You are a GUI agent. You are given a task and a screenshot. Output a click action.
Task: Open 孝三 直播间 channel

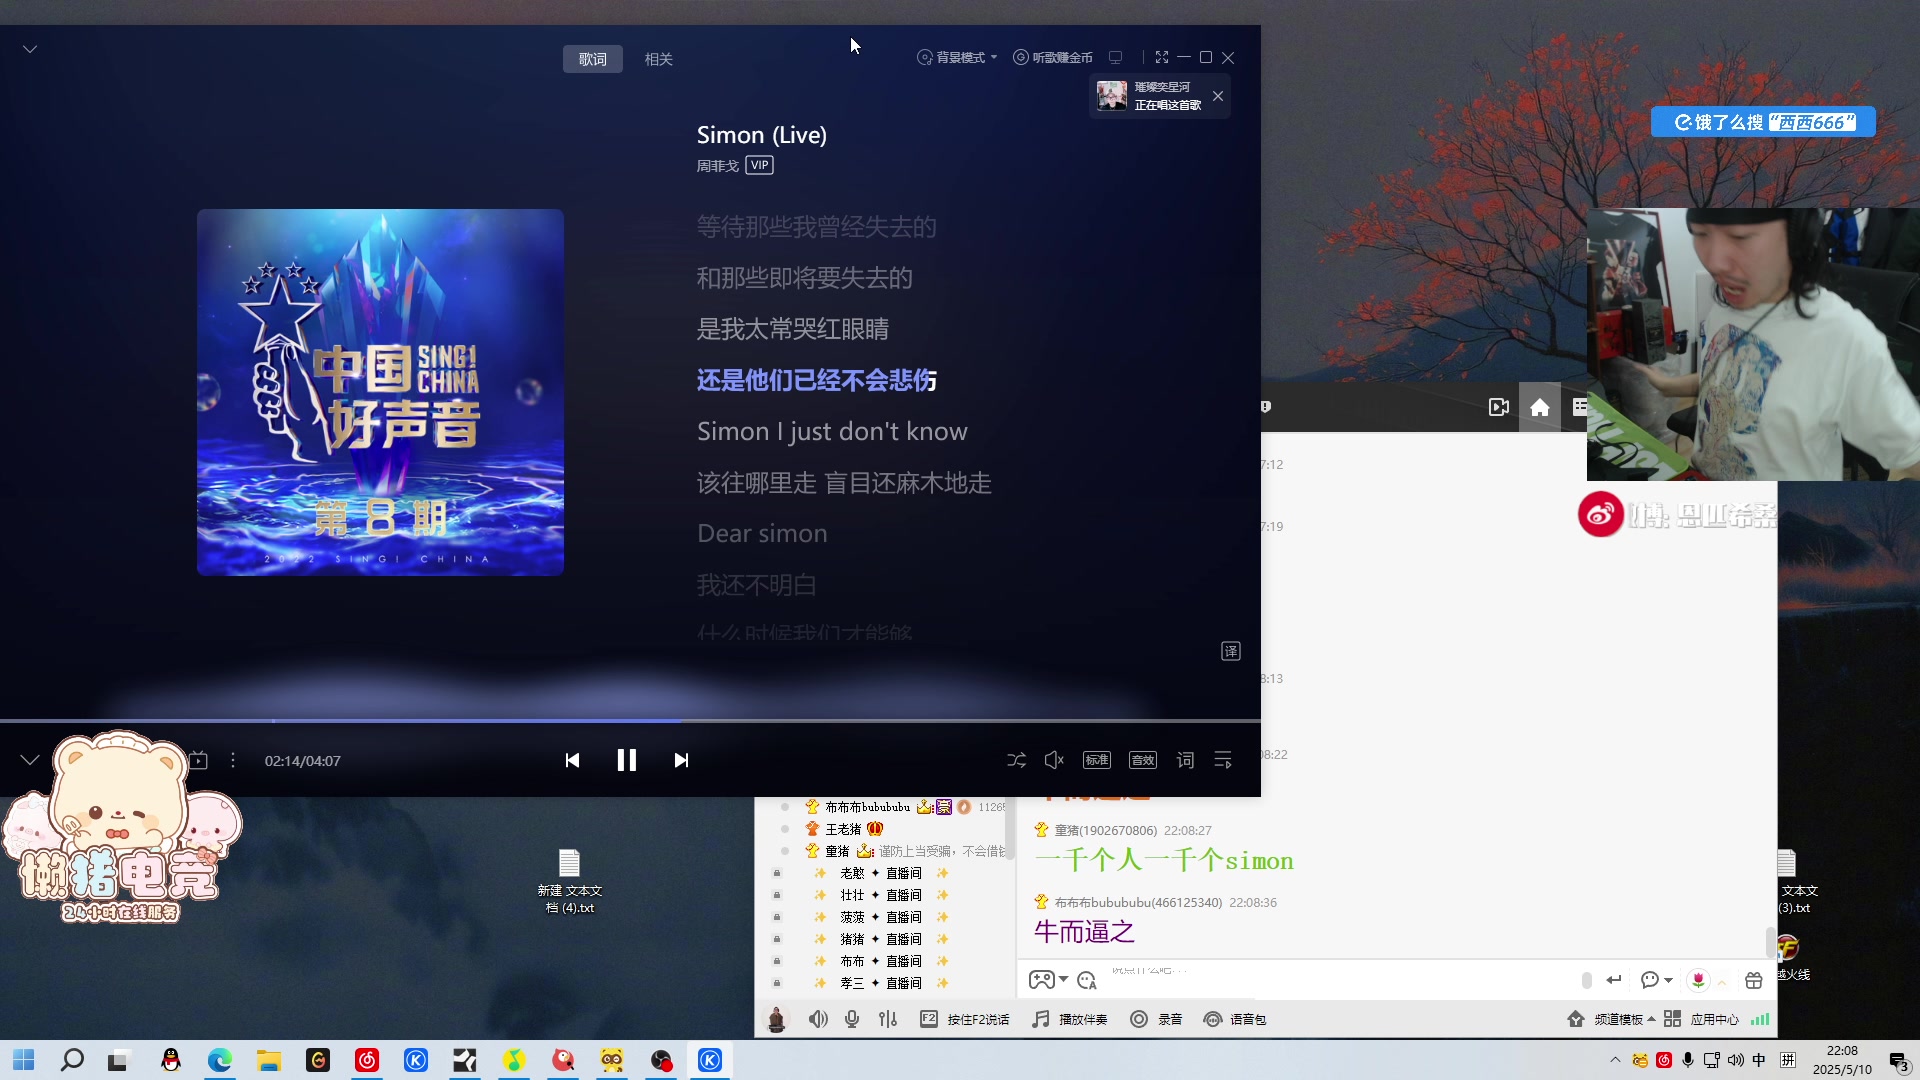pos(881,983)
